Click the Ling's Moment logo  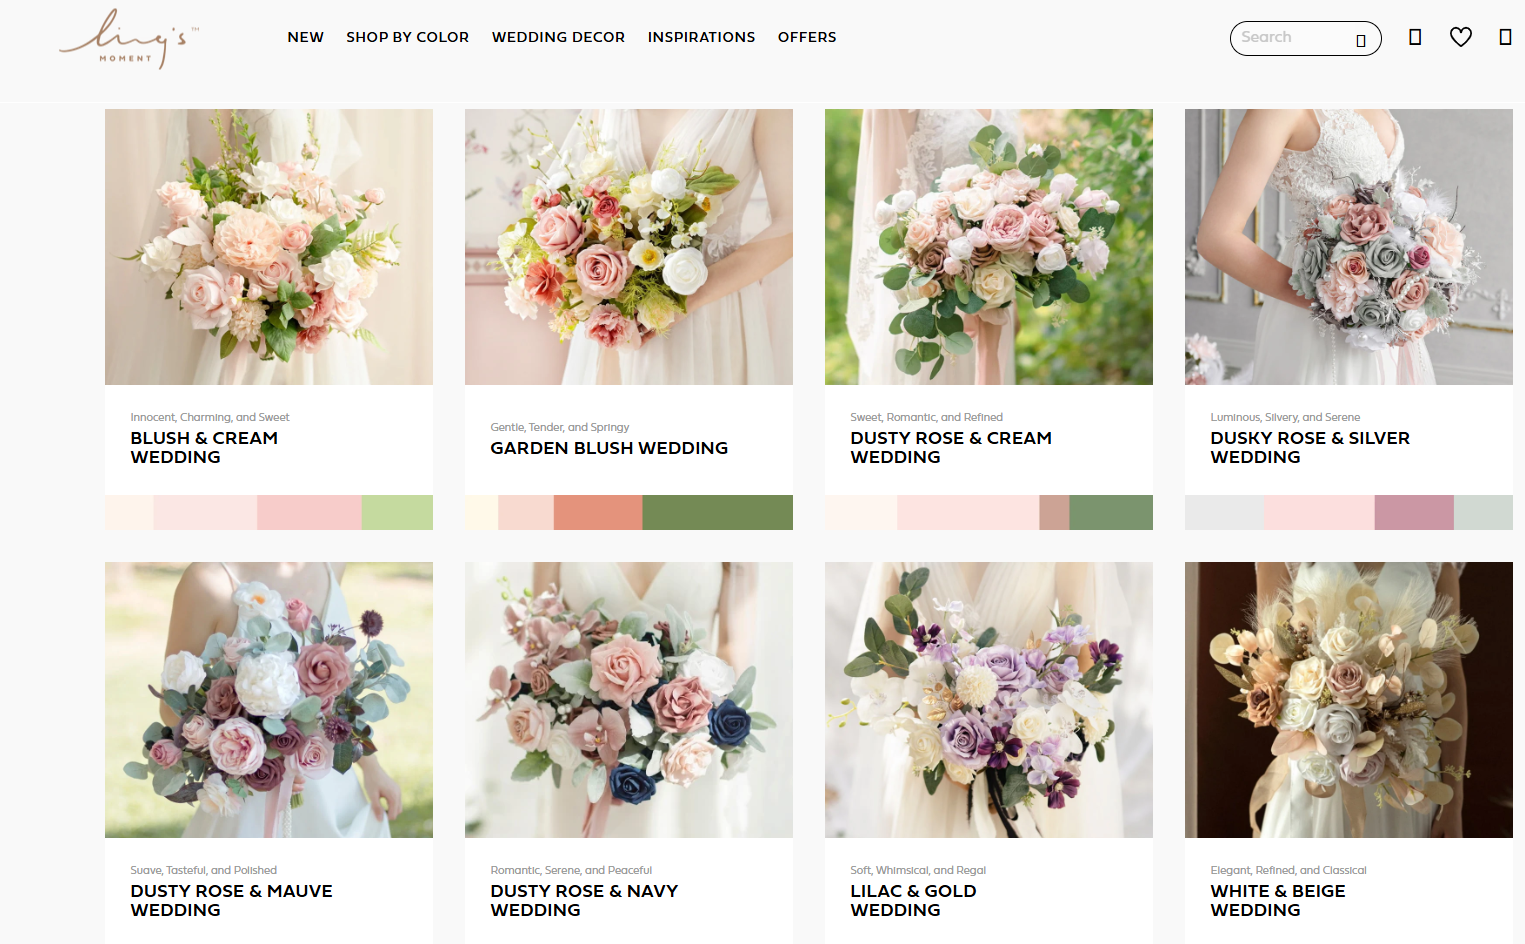(x=128, y=39)
